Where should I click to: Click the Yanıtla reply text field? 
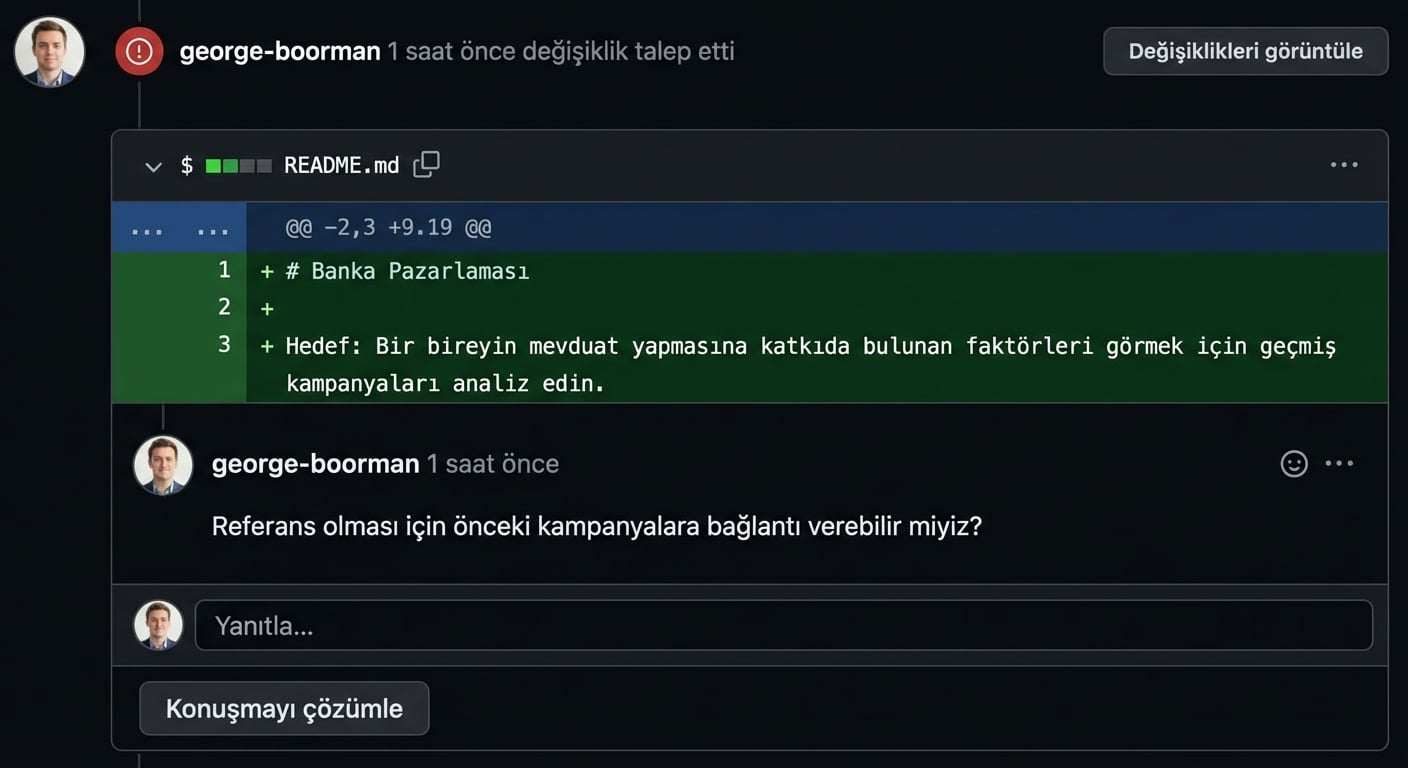[700, 624]
